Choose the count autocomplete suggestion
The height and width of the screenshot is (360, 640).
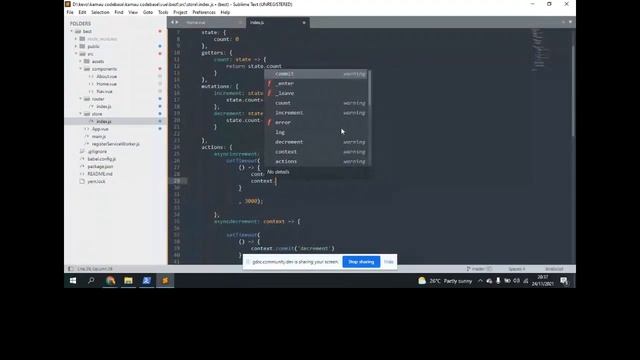[x=317, y=103]
